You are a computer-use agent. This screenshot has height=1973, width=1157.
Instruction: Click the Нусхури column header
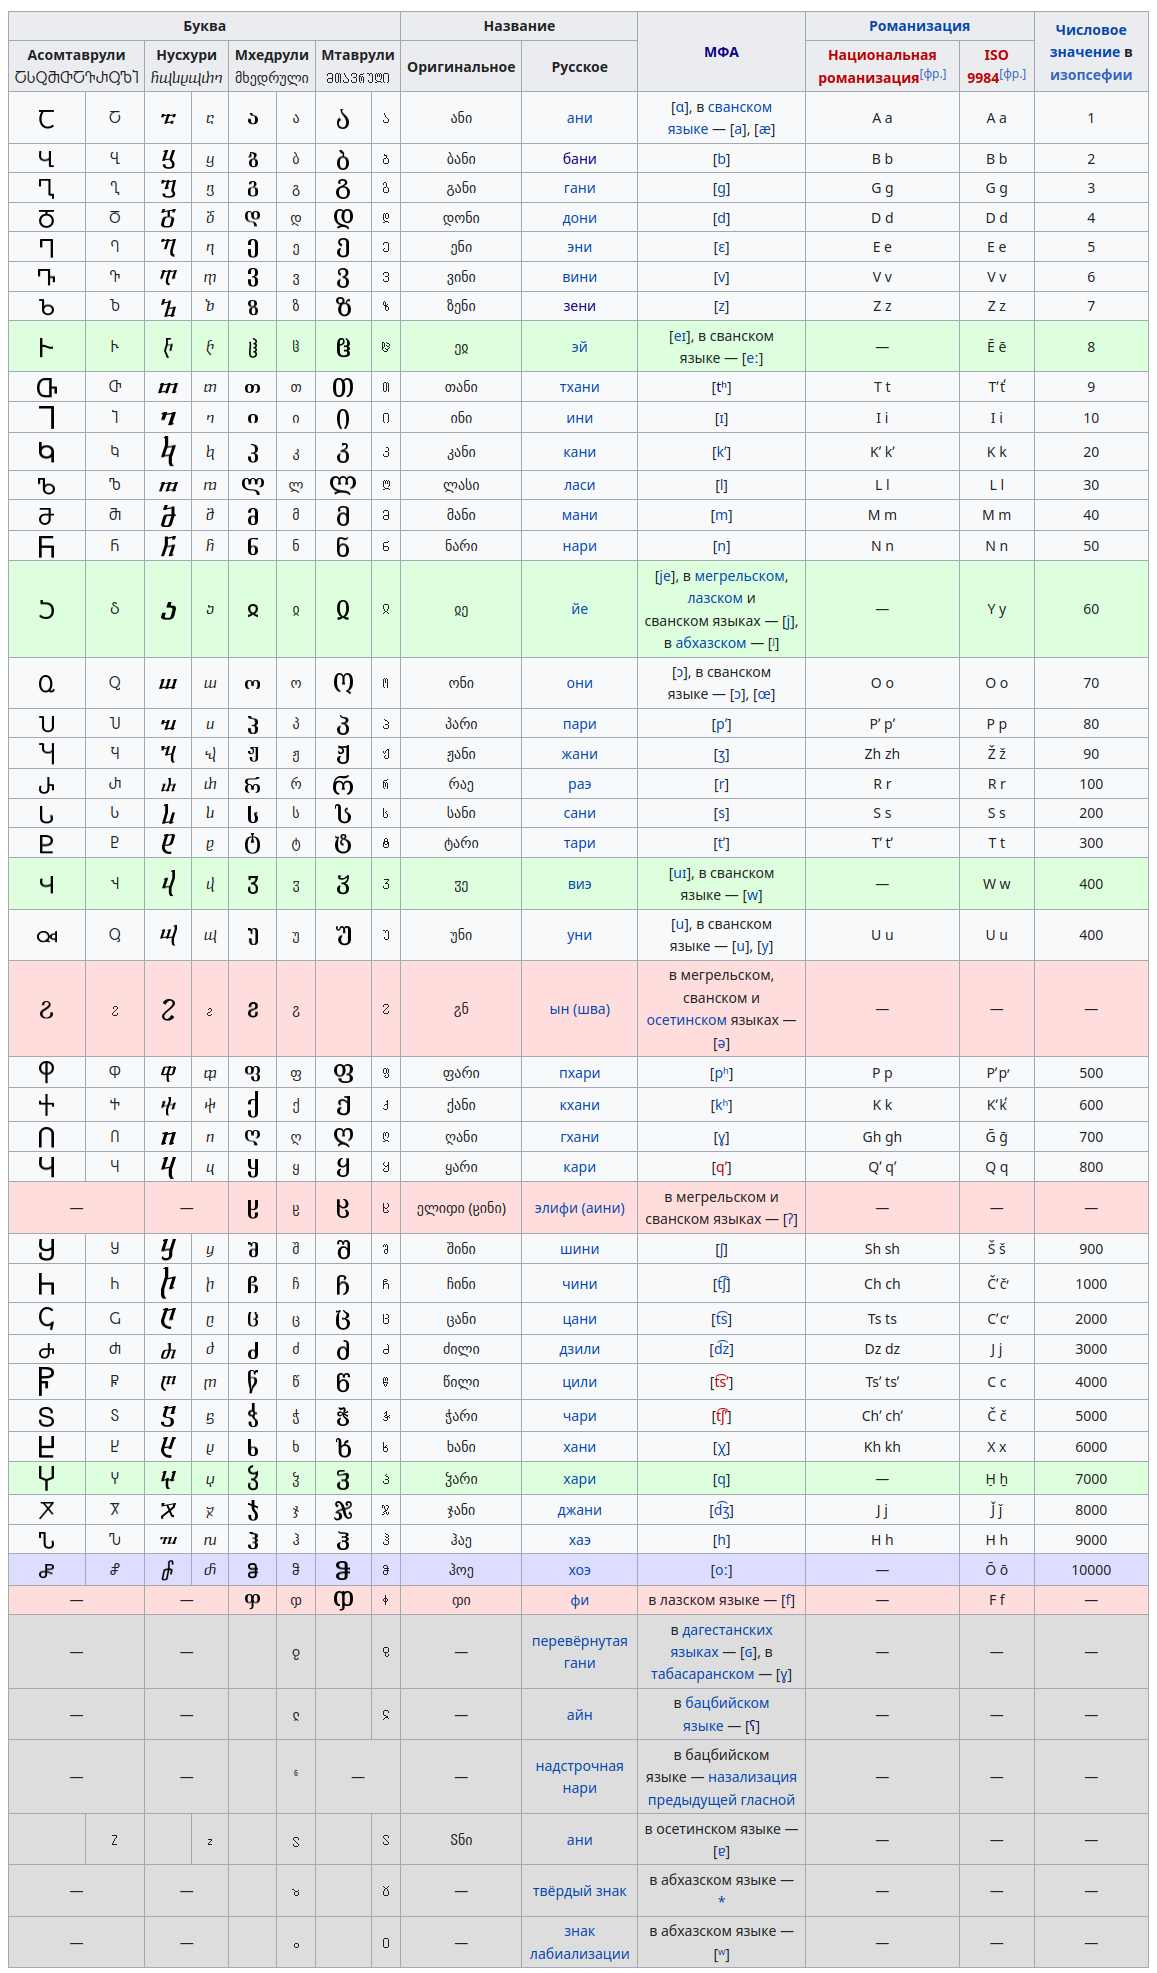point(186,66)
